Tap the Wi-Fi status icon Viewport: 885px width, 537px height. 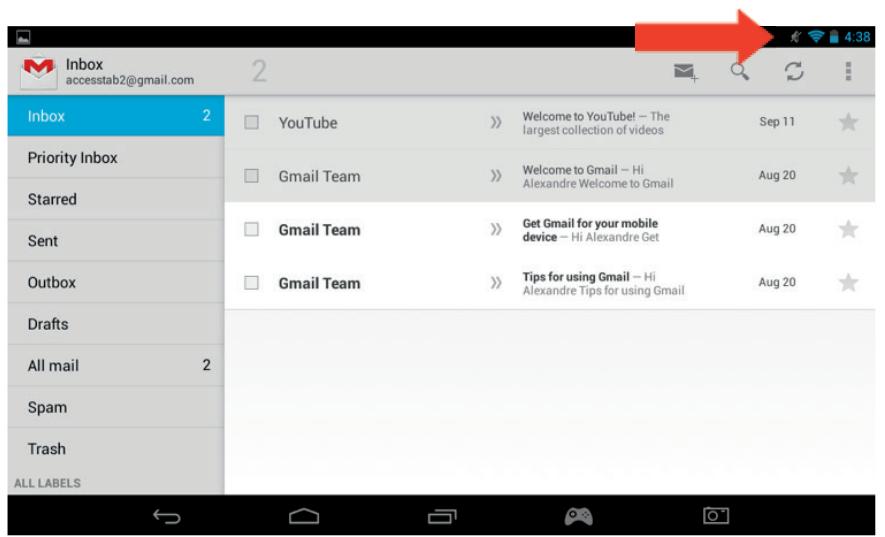coord(816,37)
